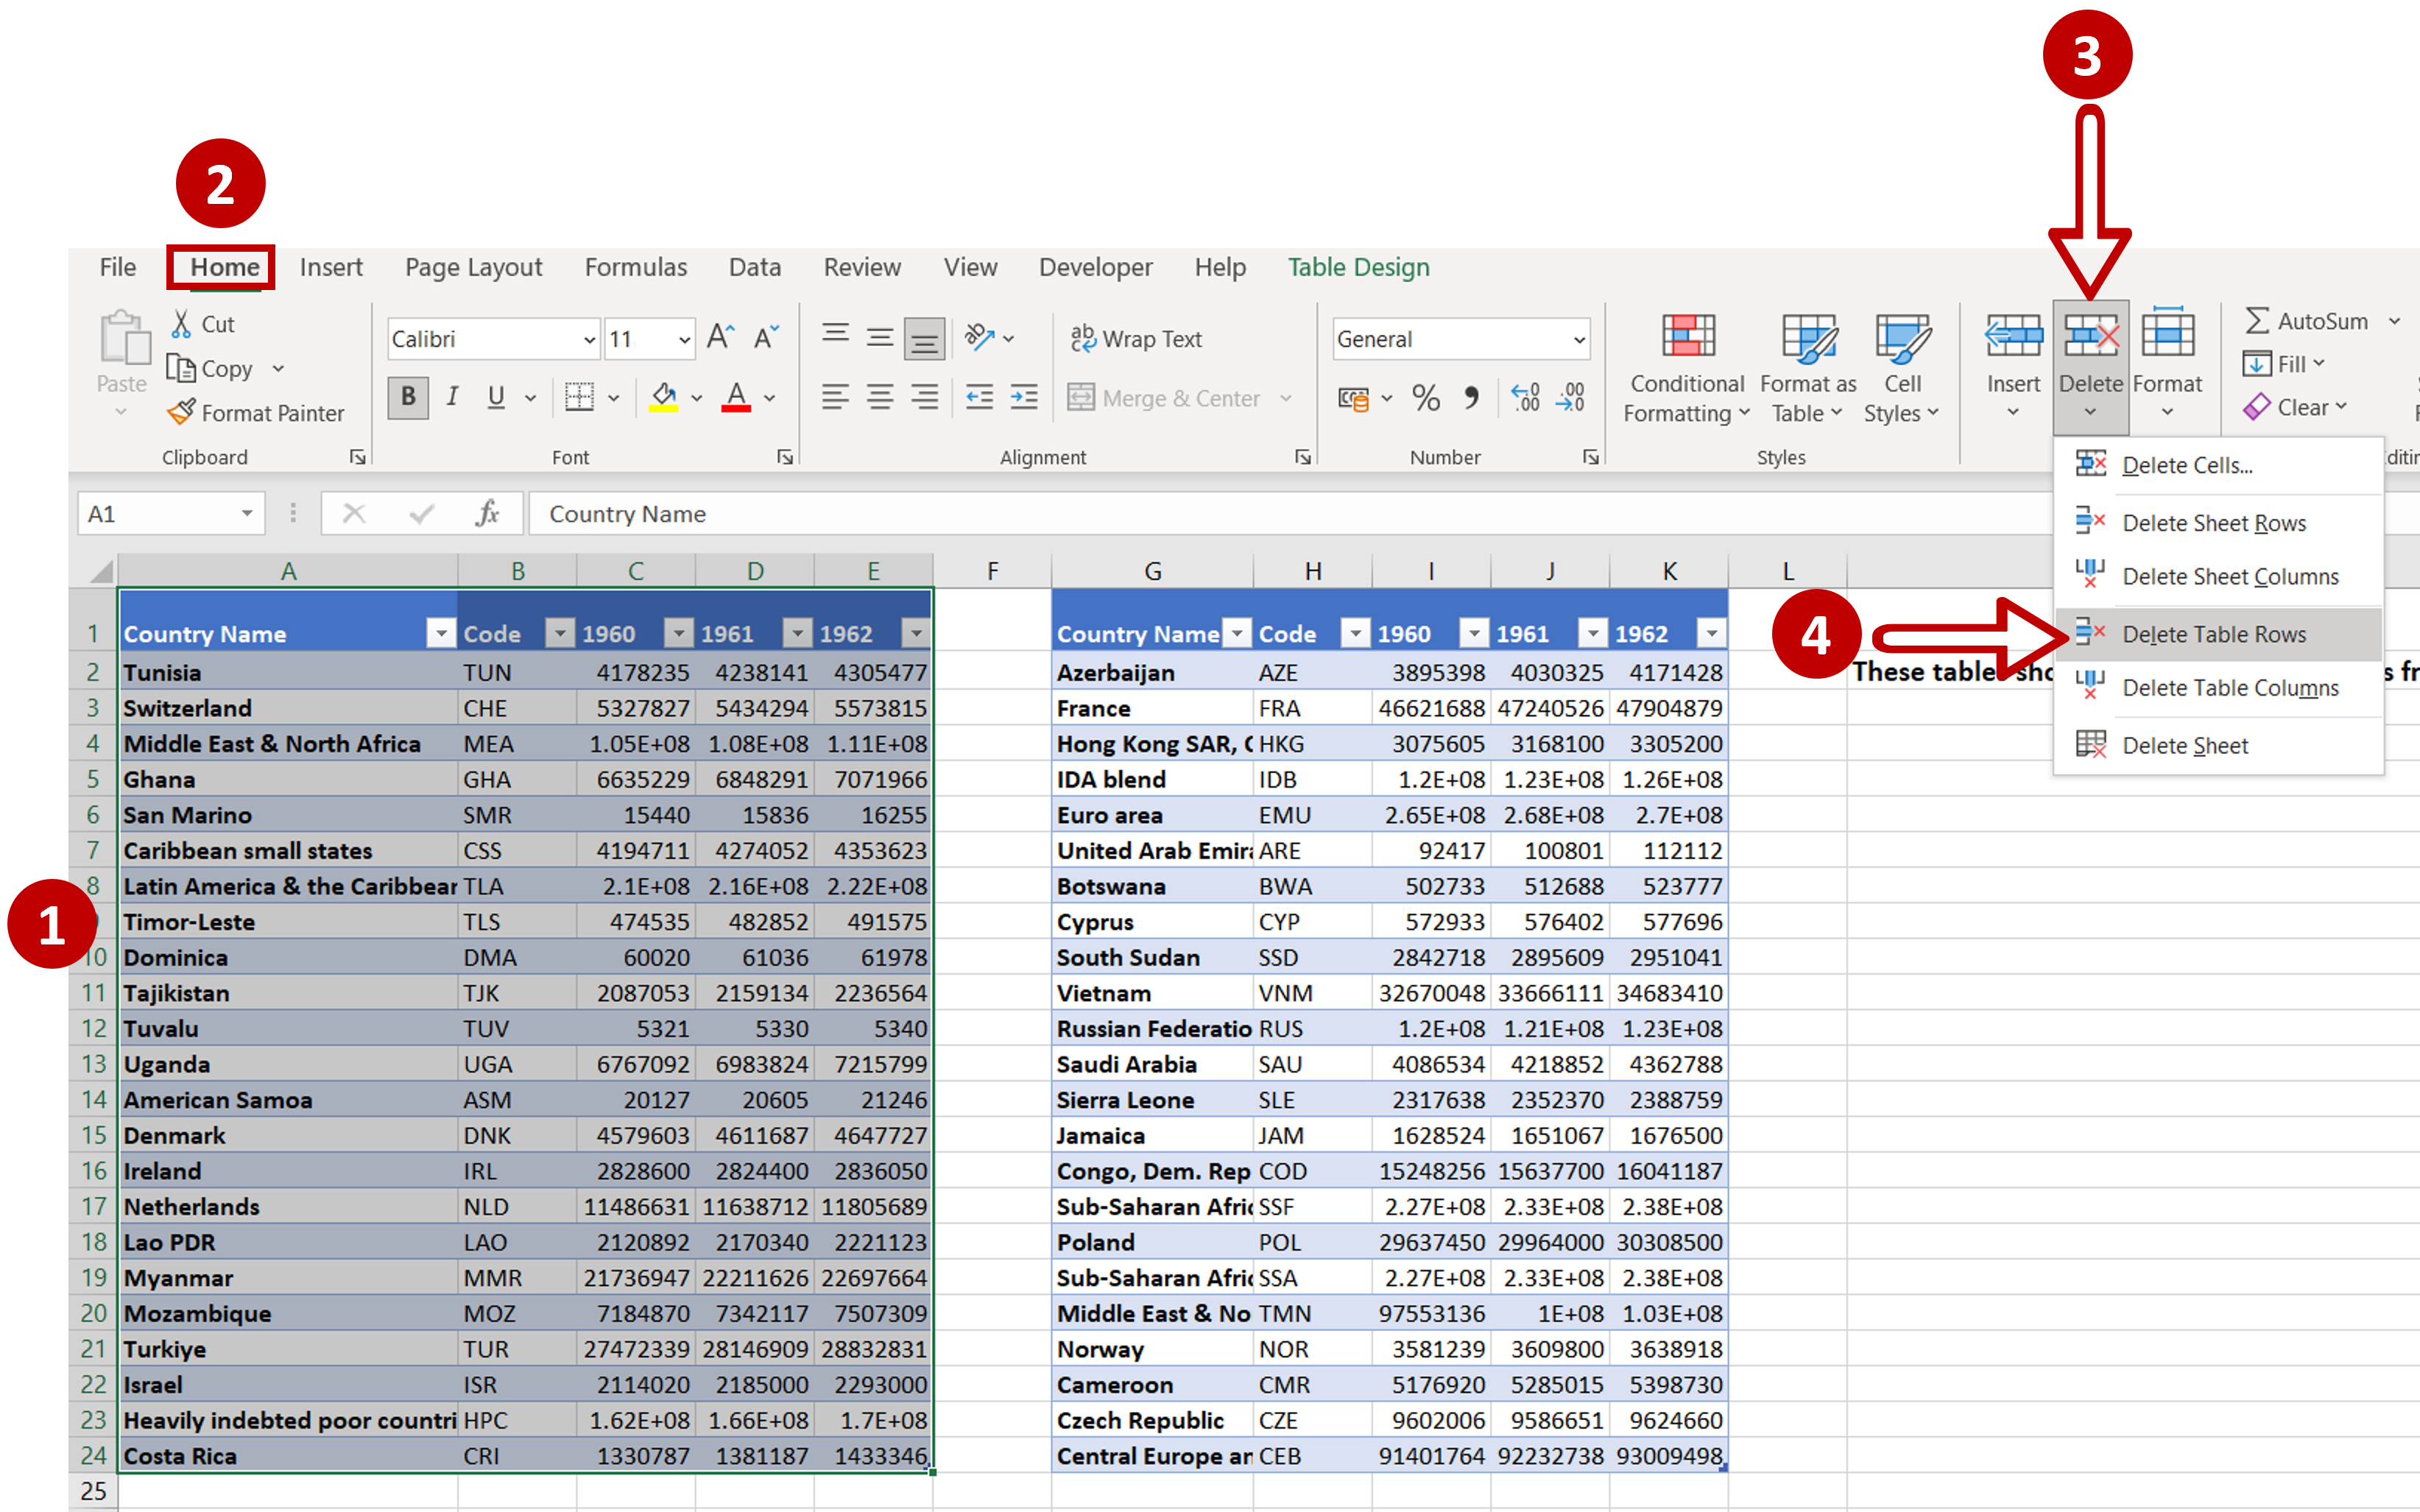2420x1512 pixels.
Task: Switch to the Formulas tab
Action: [x=636, y=267]
